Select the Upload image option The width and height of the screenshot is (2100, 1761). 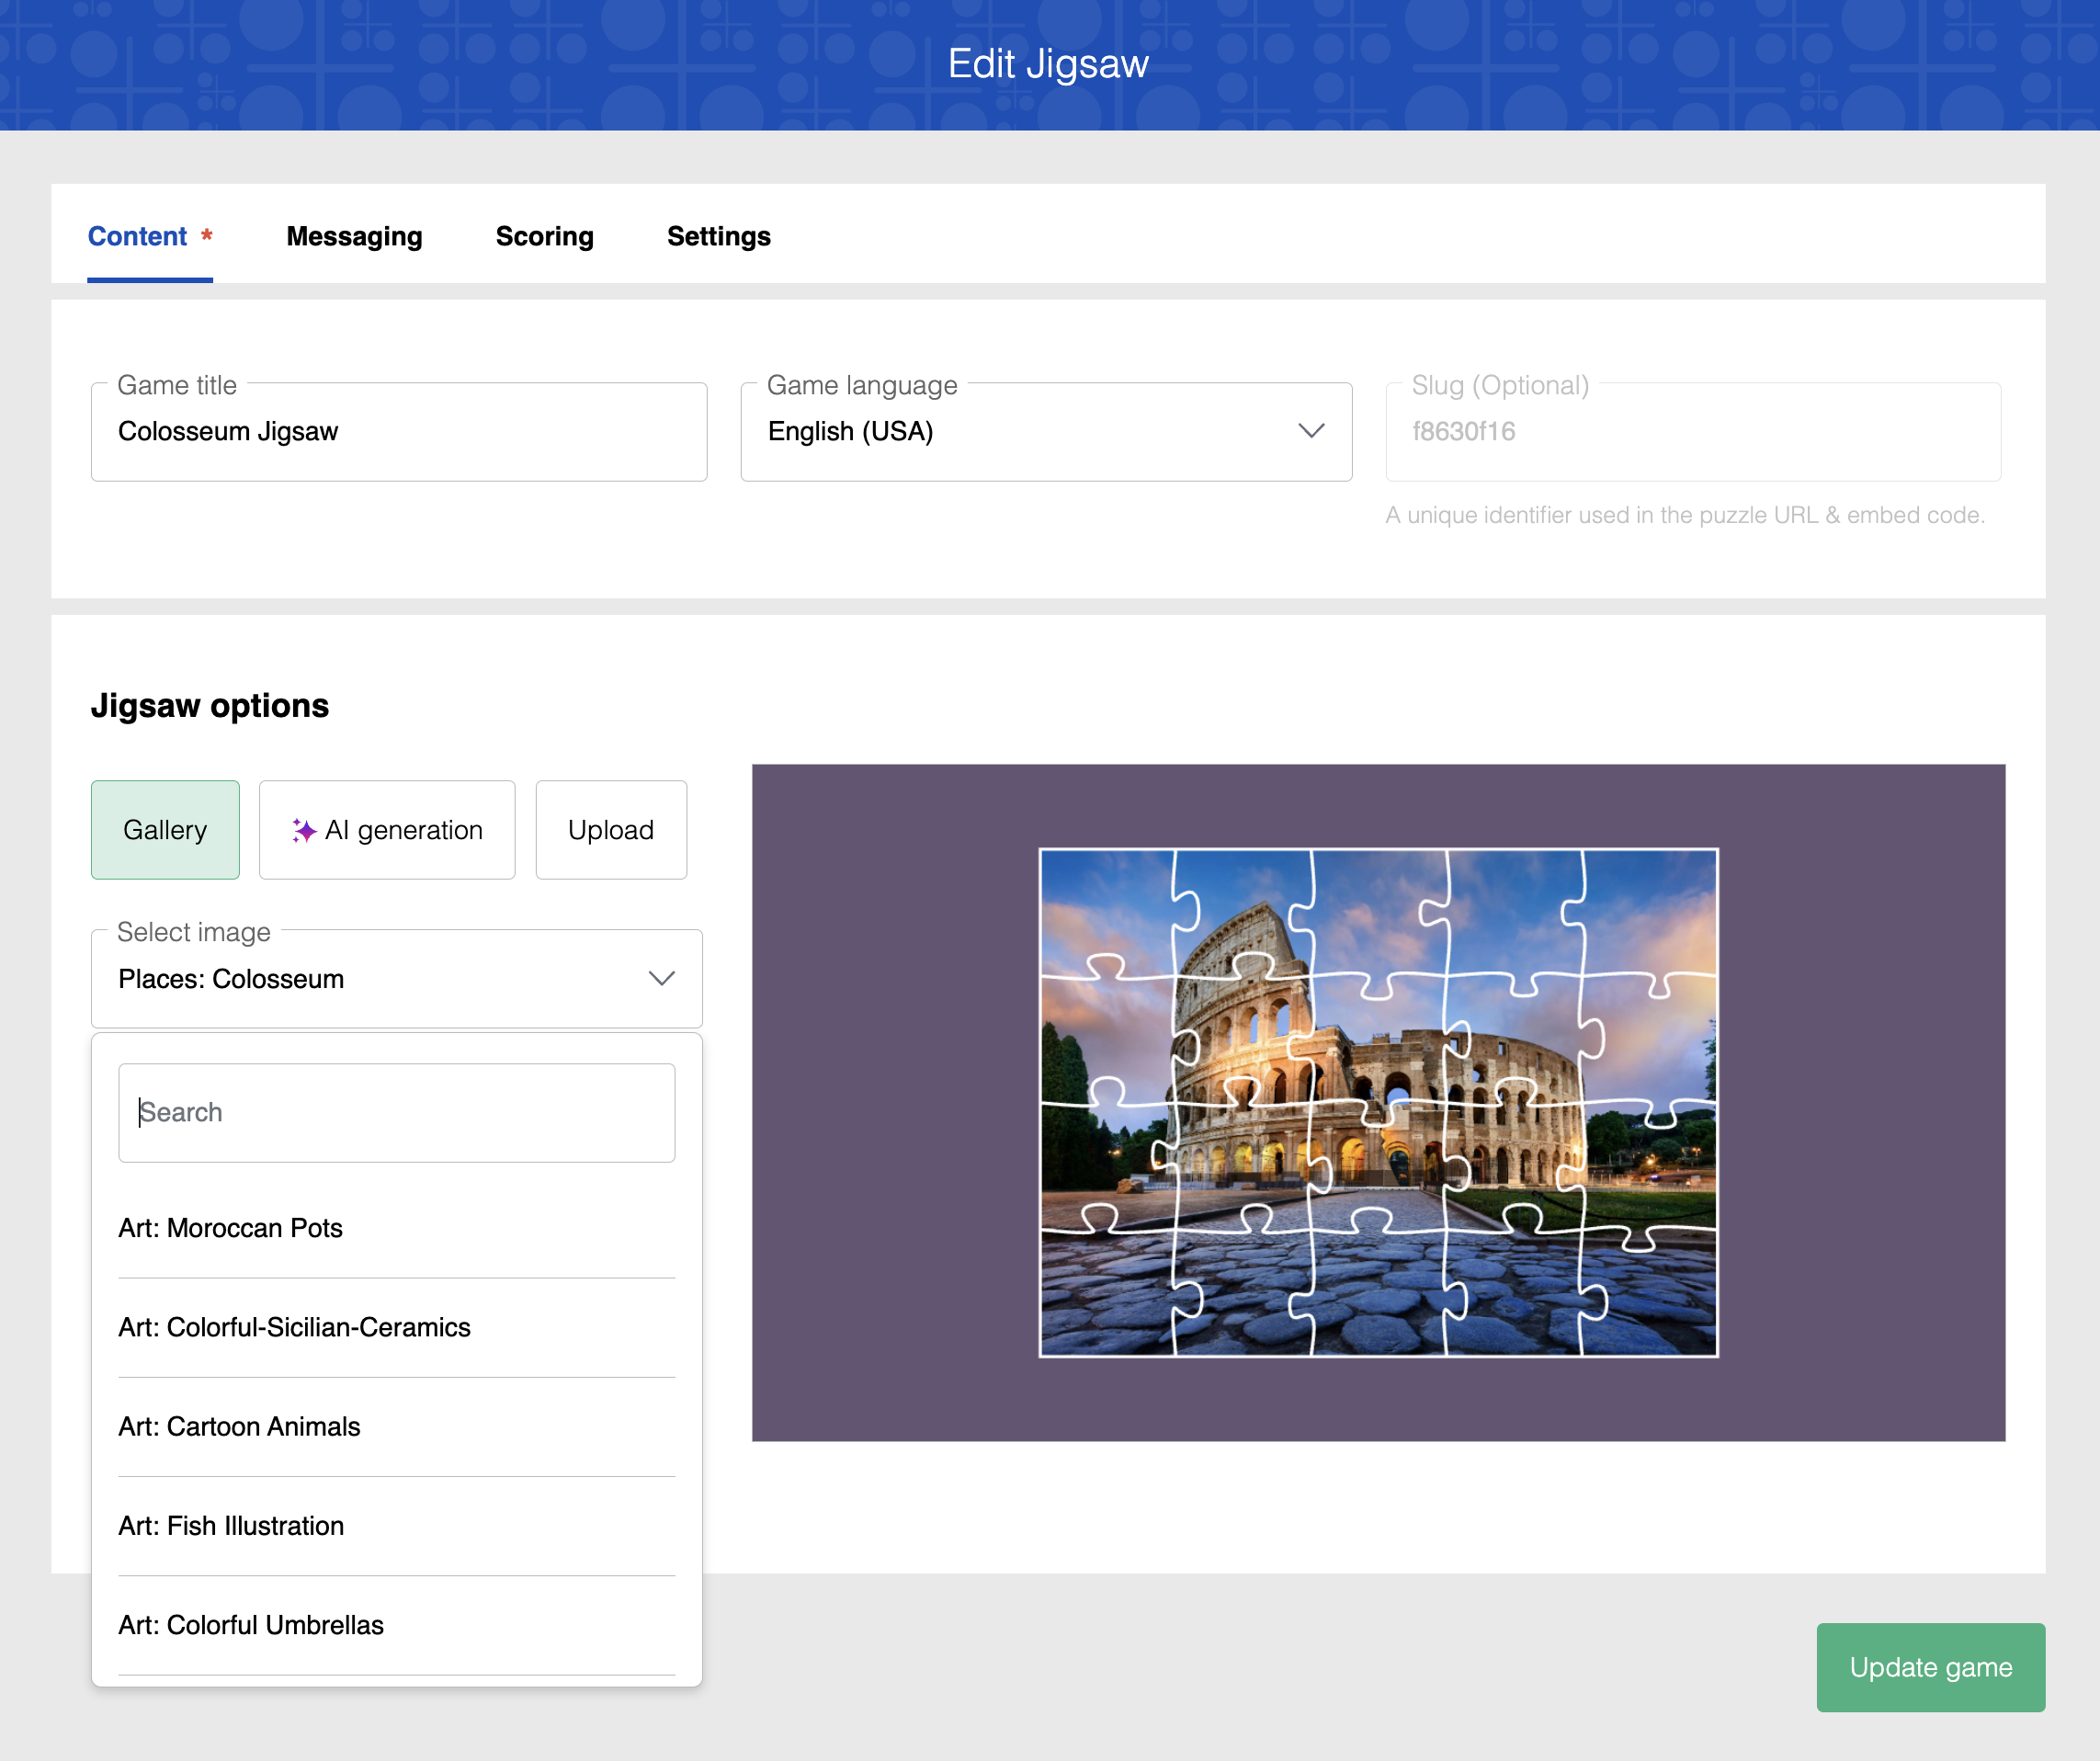pyautogui.click(x=611, y=829)
